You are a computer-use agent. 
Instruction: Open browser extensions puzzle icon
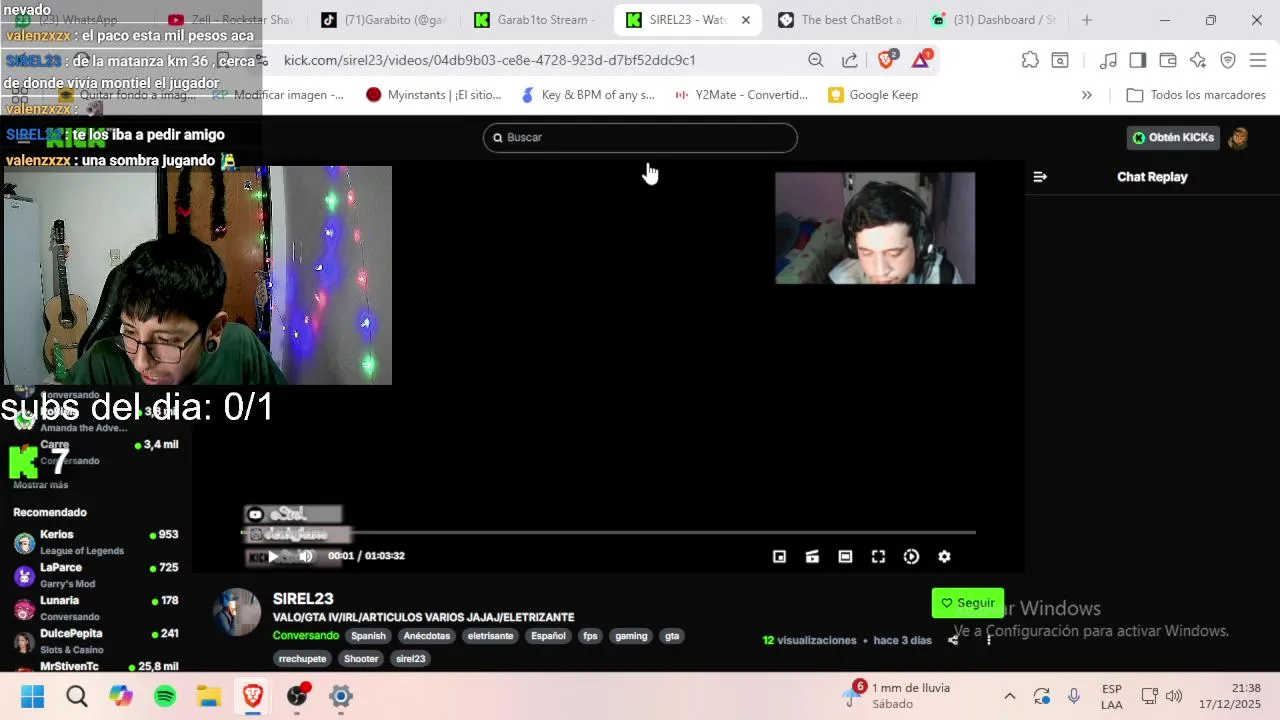coord(1030,60)
